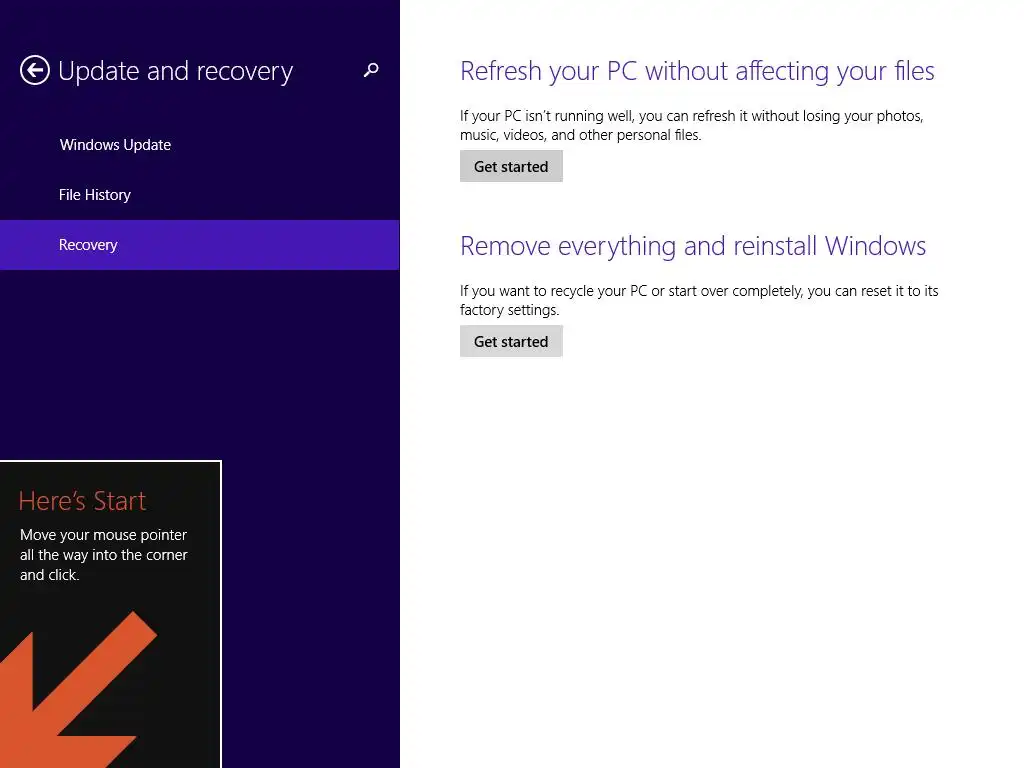Click the factory settings description text
Screen dimensions: 1024x768
[x=699, y=300]
